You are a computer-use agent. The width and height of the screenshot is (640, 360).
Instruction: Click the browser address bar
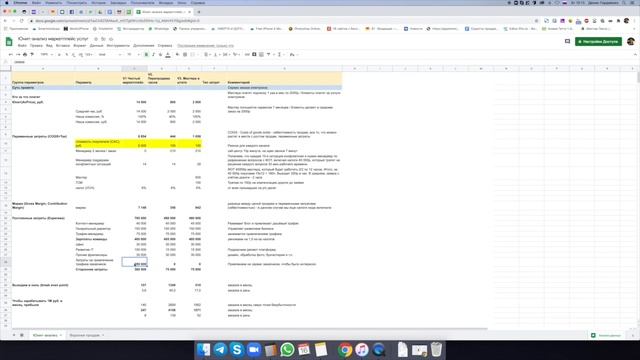point(282,21)
